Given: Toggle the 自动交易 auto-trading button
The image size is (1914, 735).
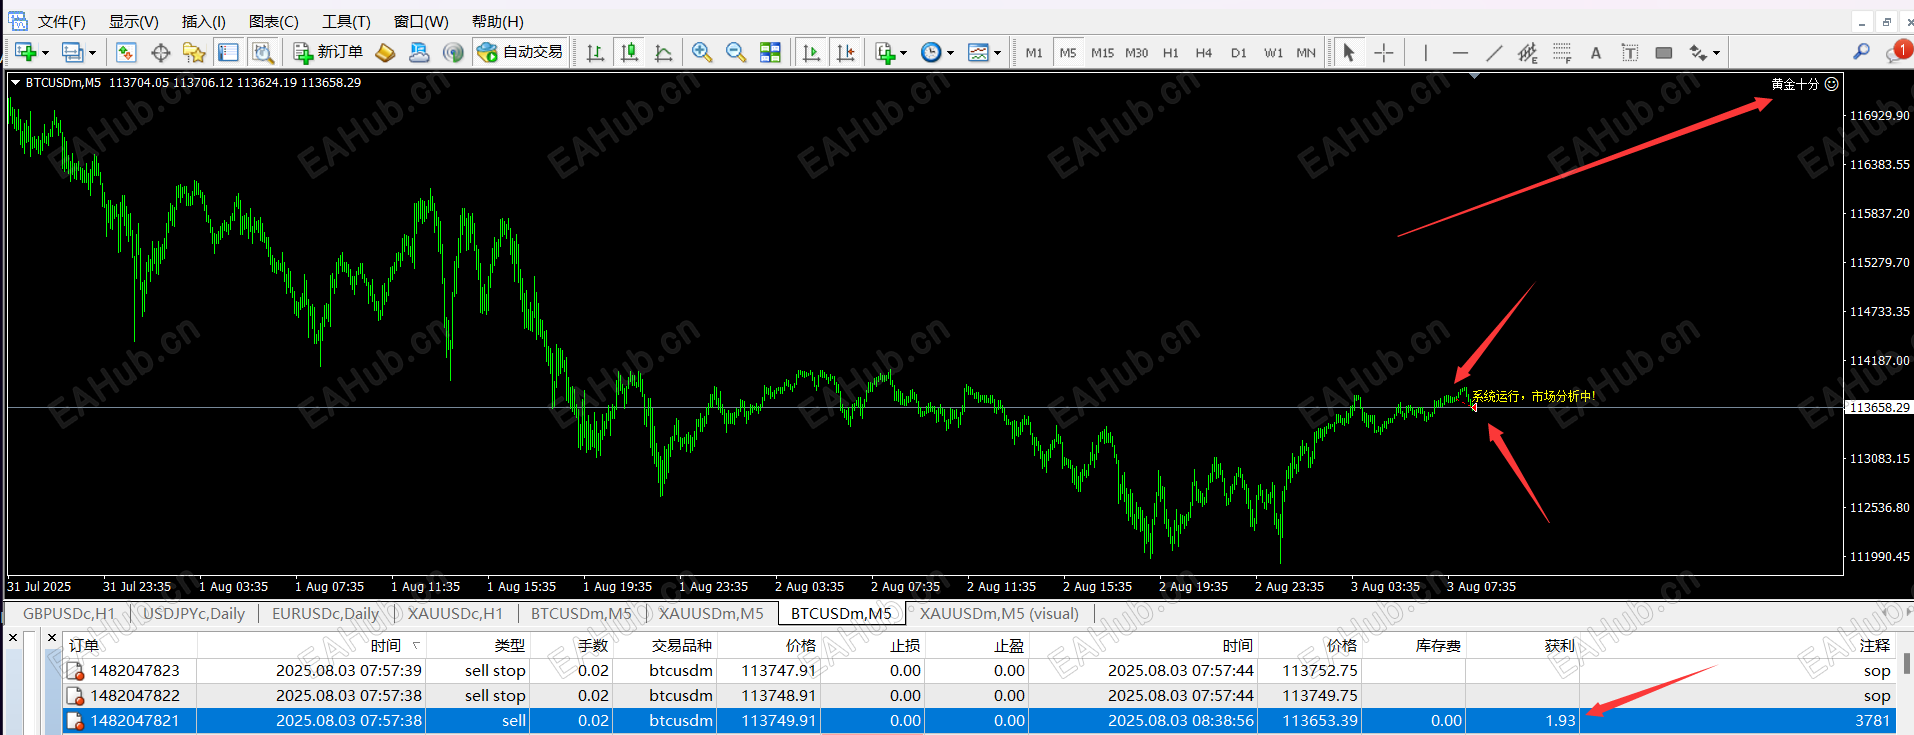Looking at the screenshot, I should pos(520,52).
